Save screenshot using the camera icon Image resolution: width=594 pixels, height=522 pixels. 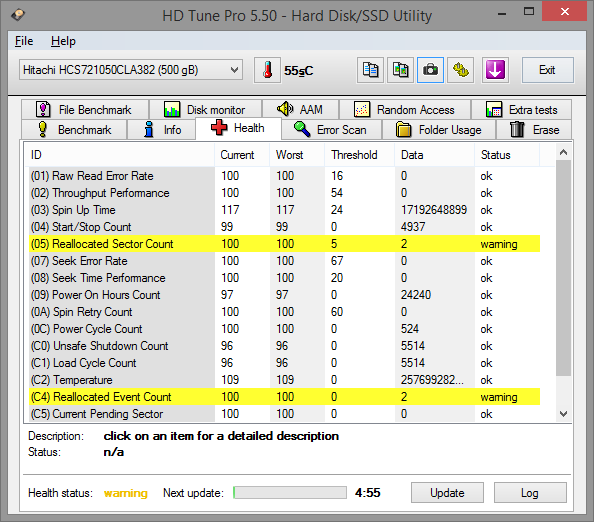pyautogui.click(x=430, y=70)
